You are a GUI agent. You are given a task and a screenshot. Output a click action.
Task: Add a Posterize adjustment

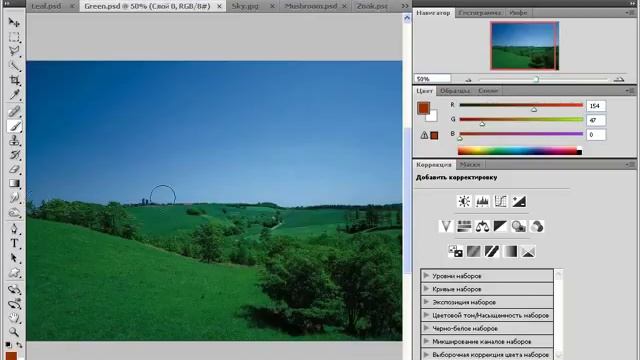[473, 251]
